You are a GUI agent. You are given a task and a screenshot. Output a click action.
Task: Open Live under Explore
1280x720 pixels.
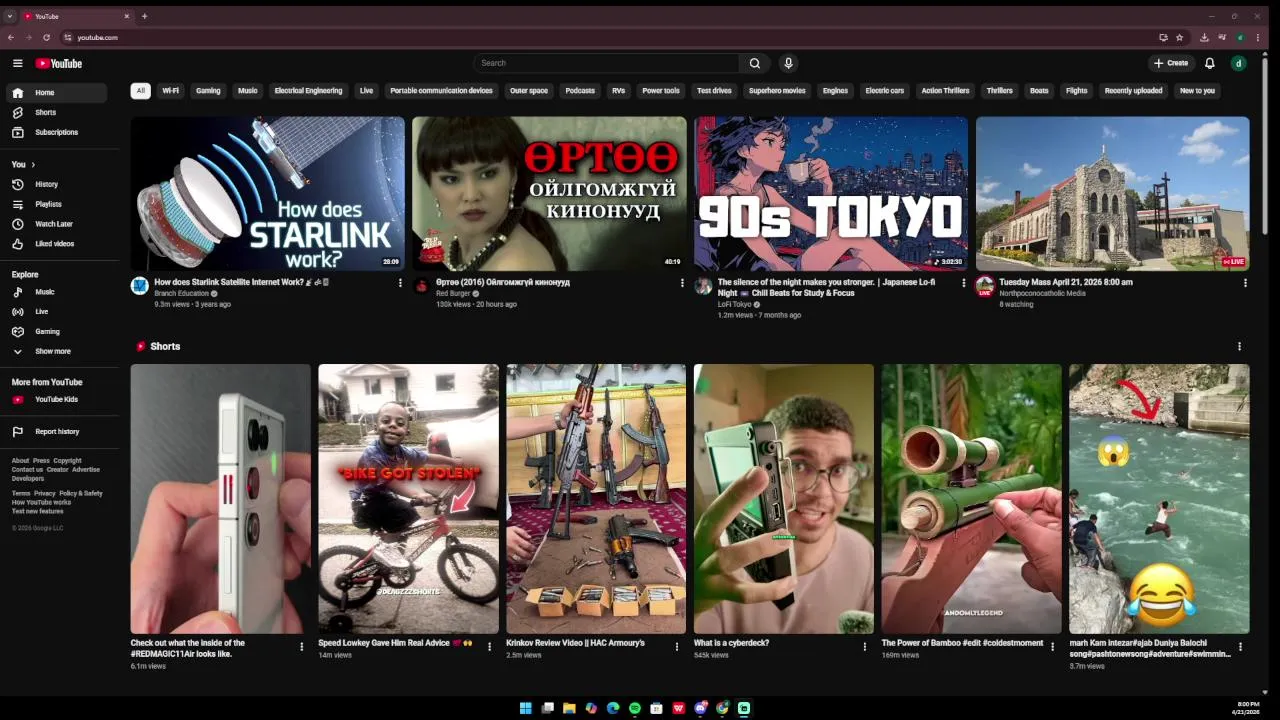56,311
